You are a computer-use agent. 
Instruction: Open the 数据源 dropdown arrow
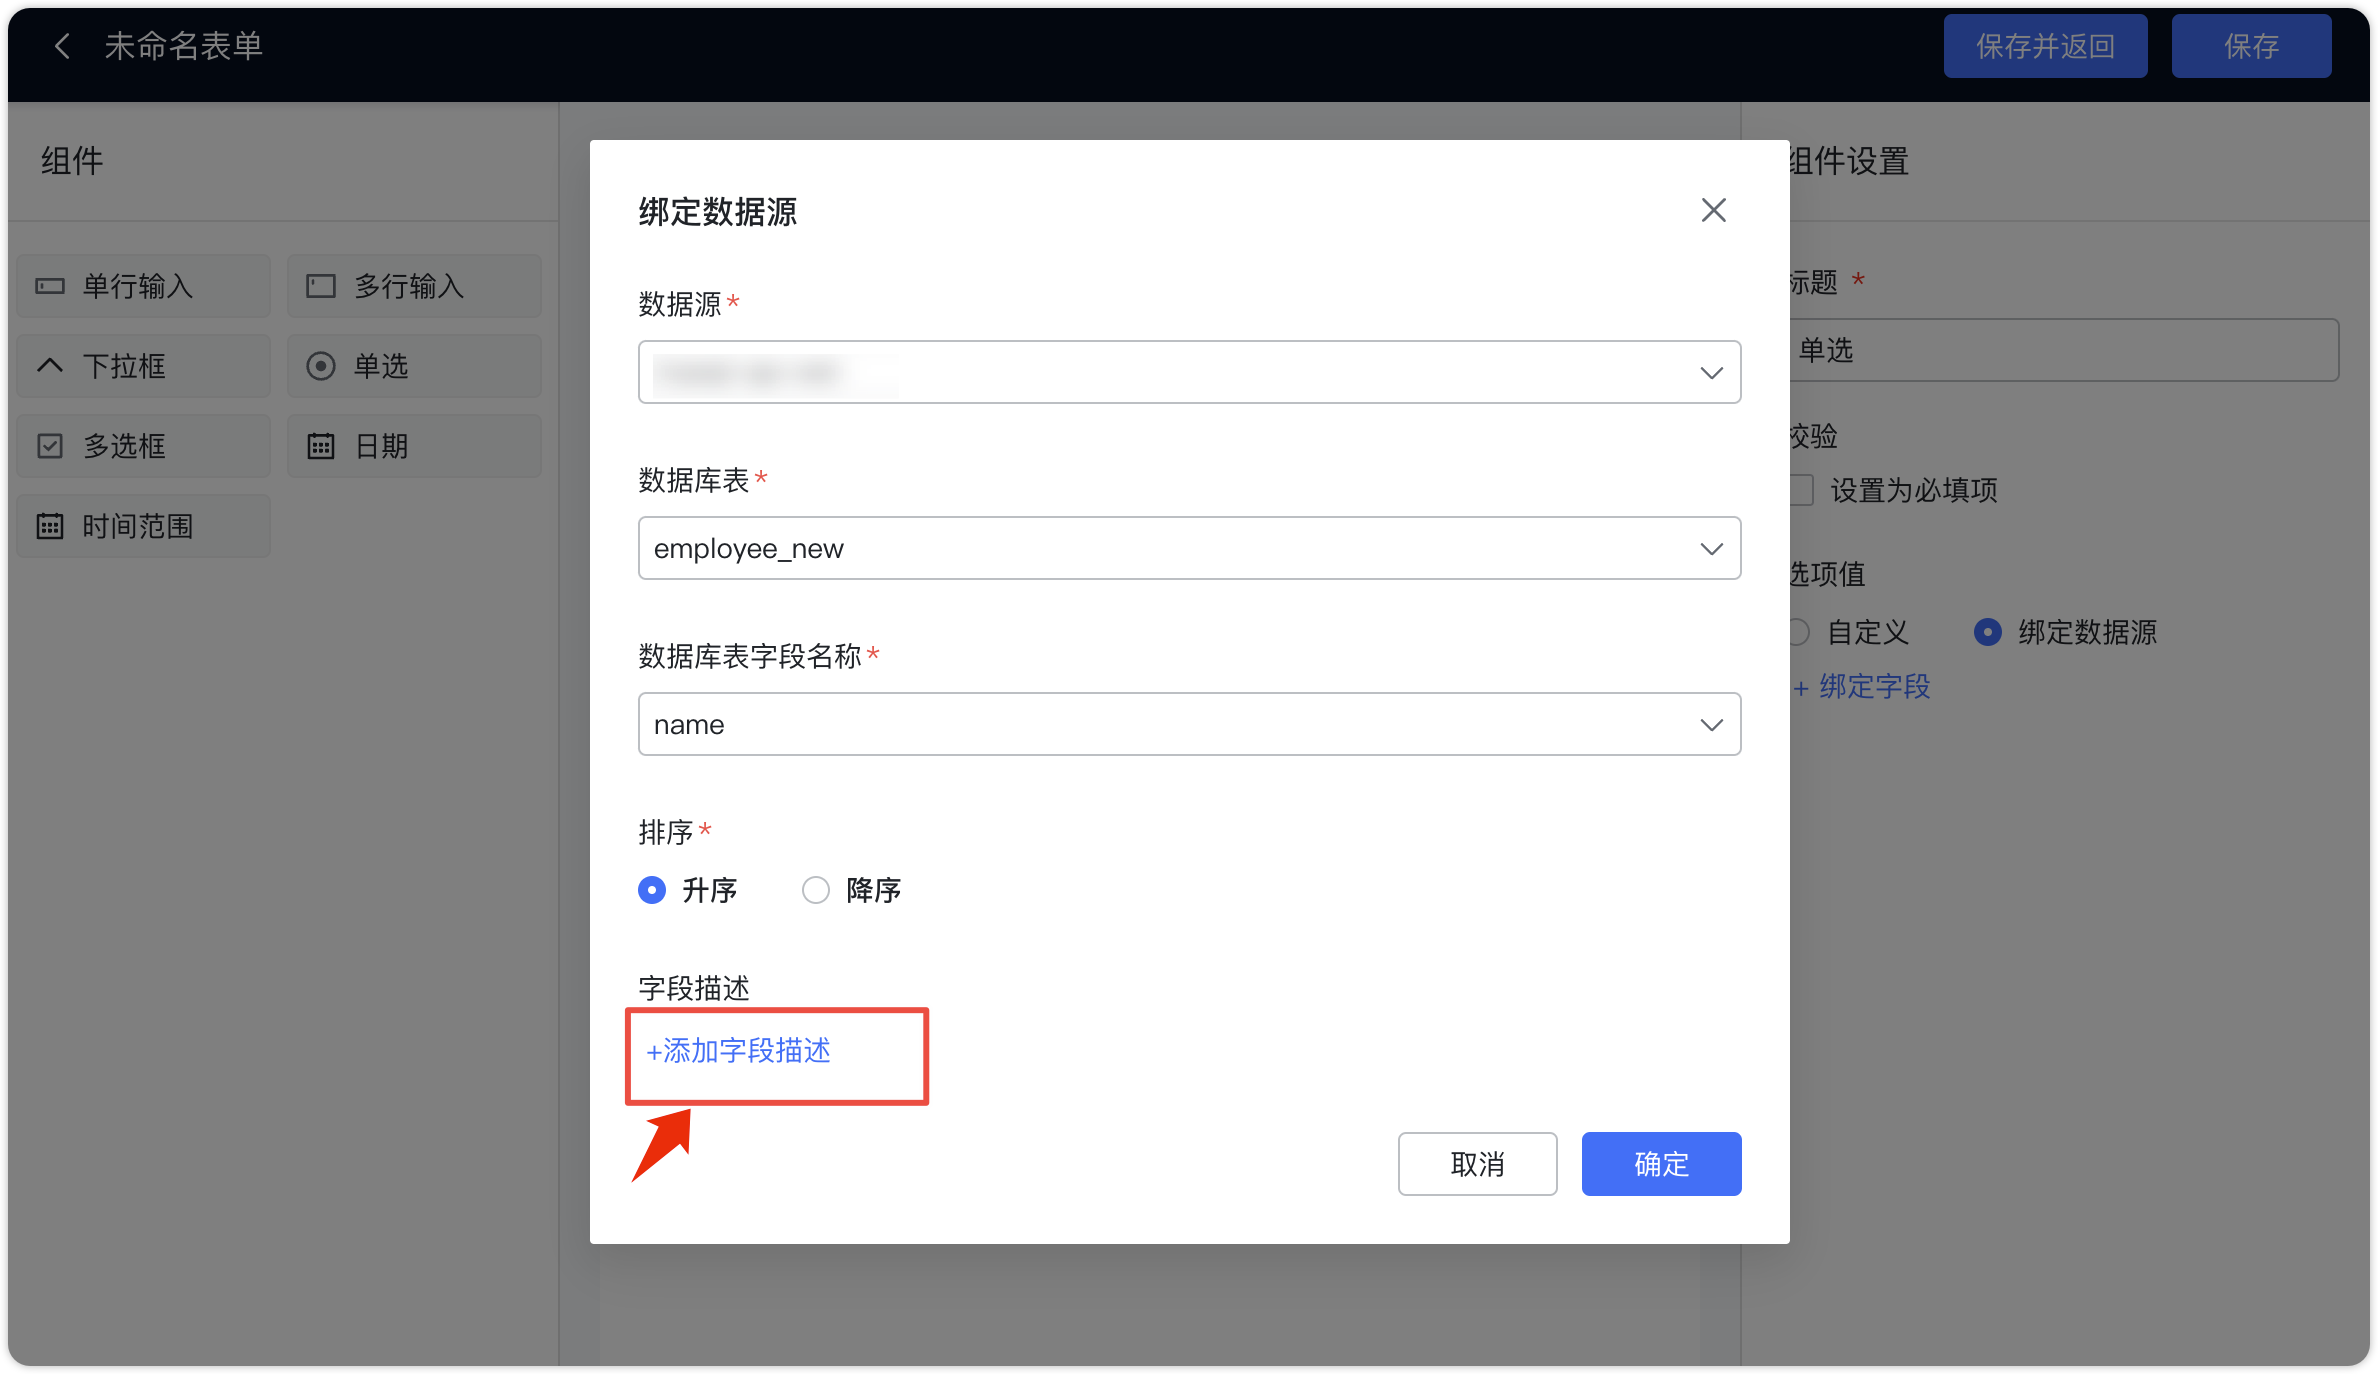click(1711, 373)
